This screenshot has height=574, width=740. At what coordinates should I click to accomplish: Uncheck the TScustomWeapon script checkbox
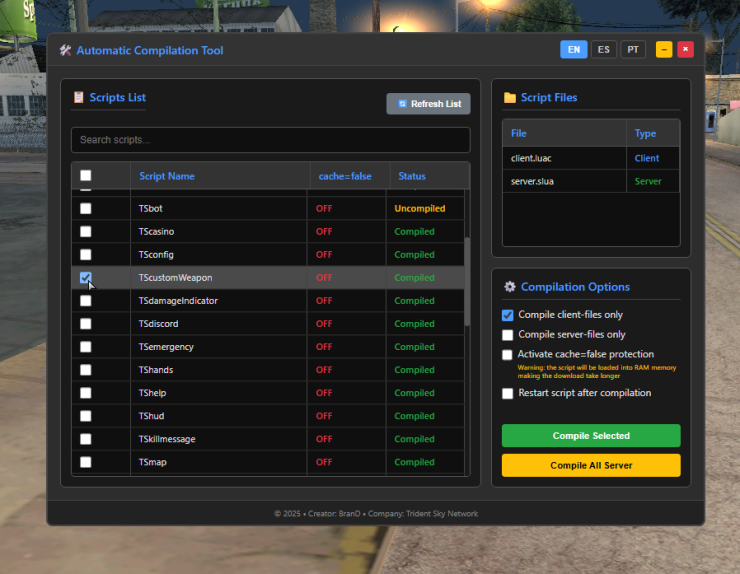(86, 278)
